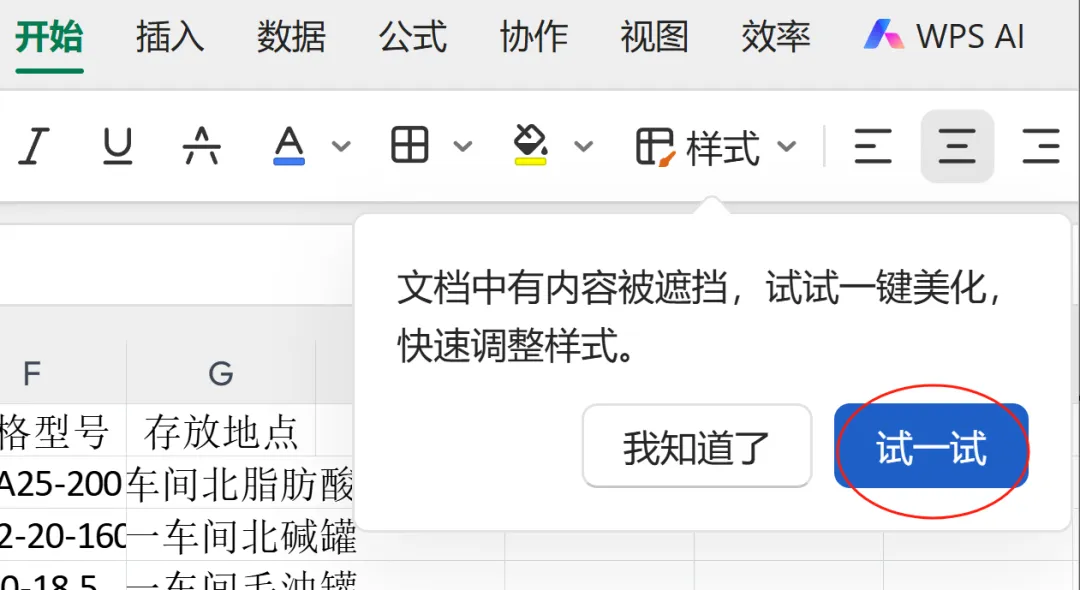
Task: Click the font color A icon
Action: [x=289, y=146]
